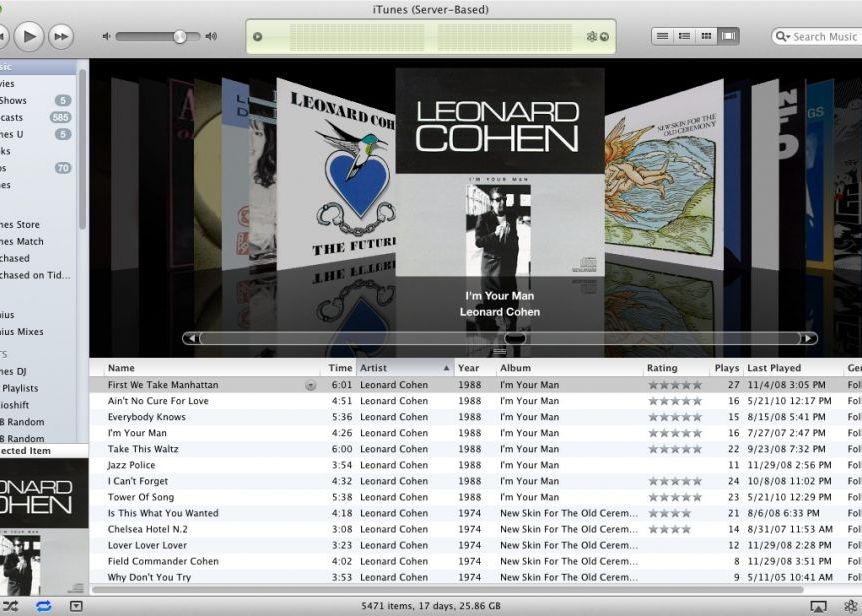The width and height of the screenshot is (862, 616).
Task: Toggle the artwork viewer panel button
Action: coord(76,606)
